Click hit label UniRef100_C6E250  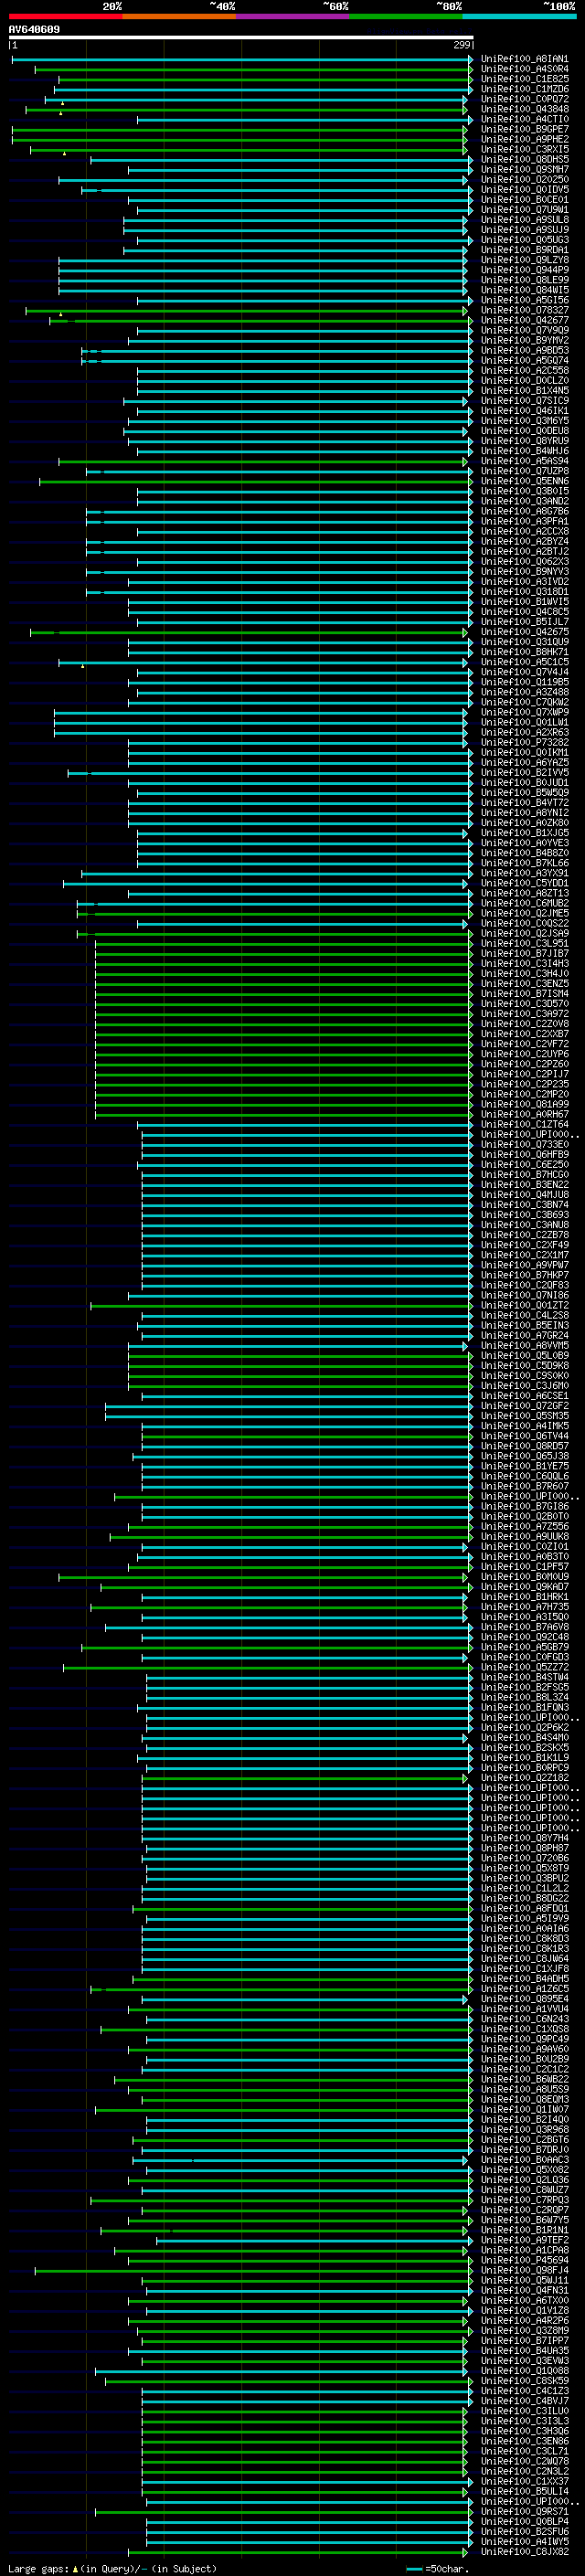tap(524, 1165)
